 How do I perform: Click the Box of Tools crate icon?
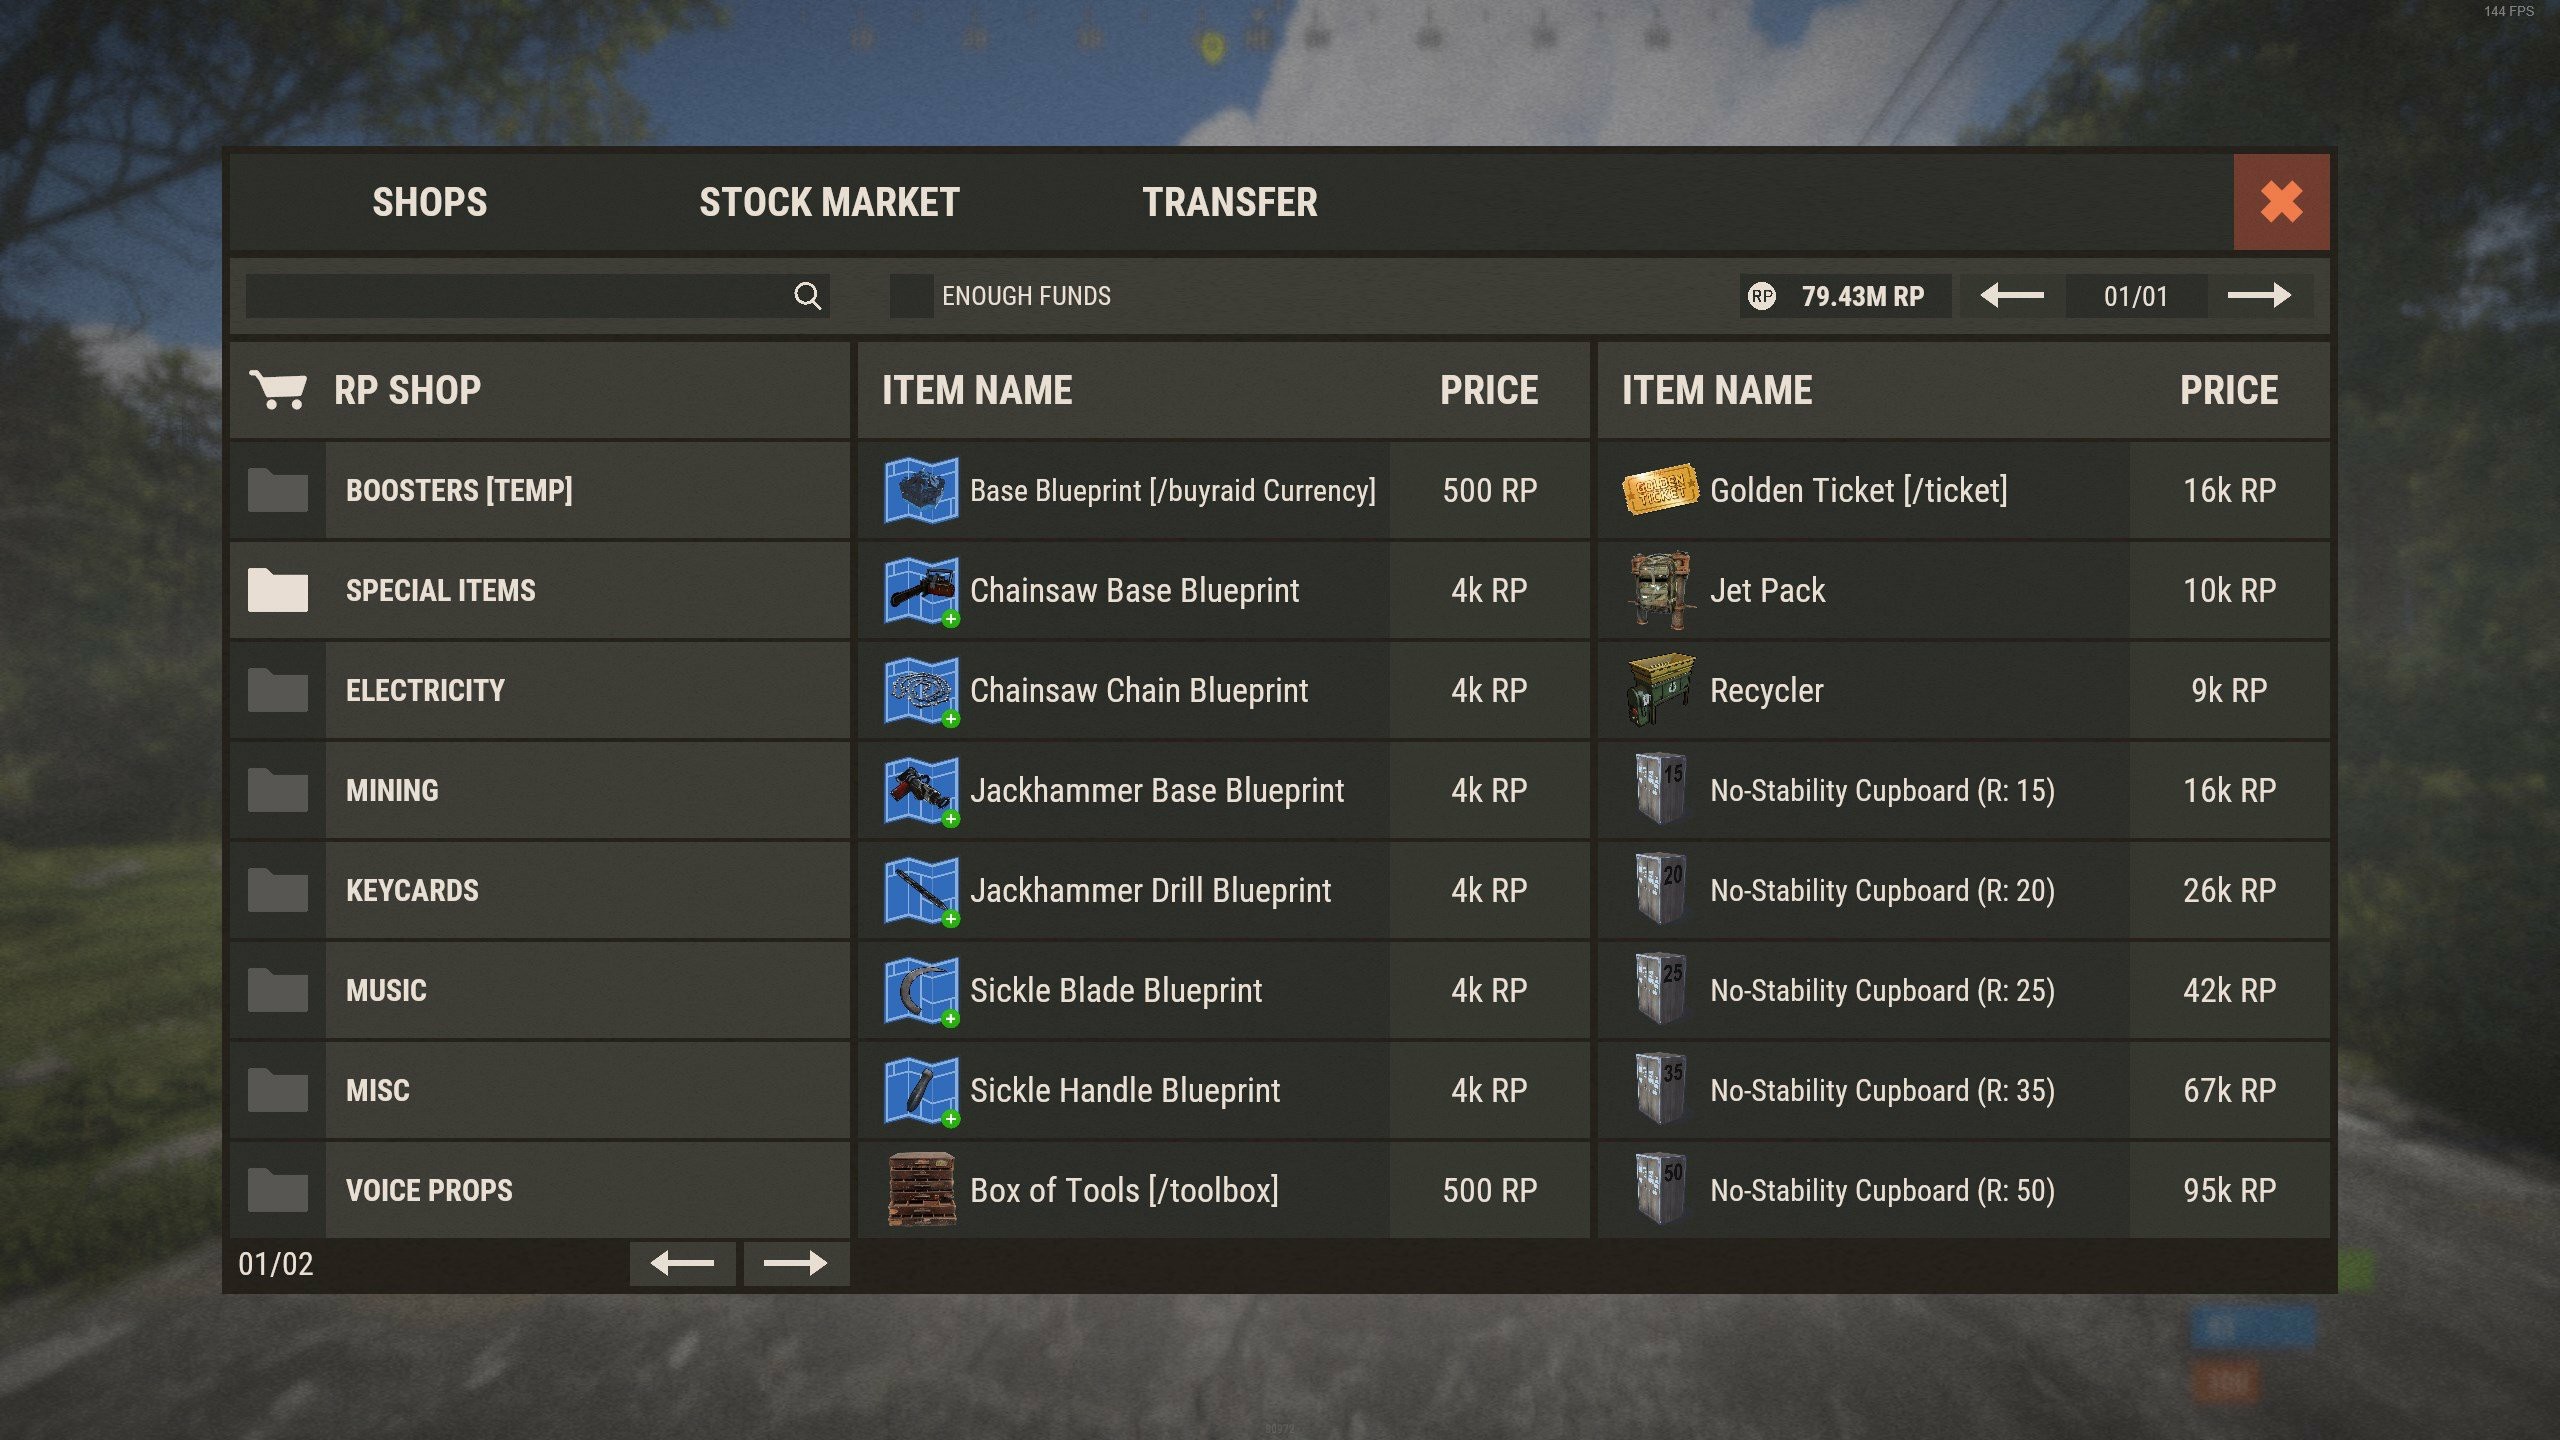[x=921, y=1190]
